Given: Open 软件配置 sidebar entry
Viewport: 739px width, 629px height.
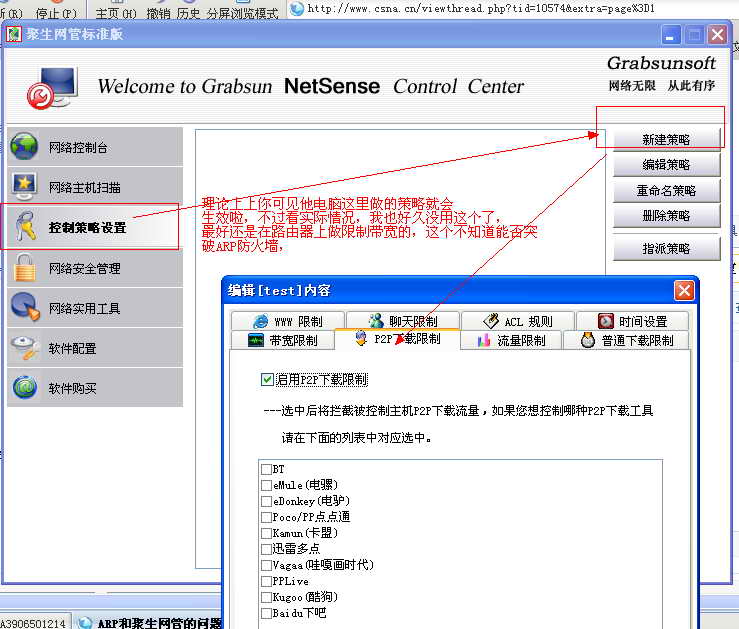Looking at the screenshot, I should pyautogui.click(x=95, y=348).
